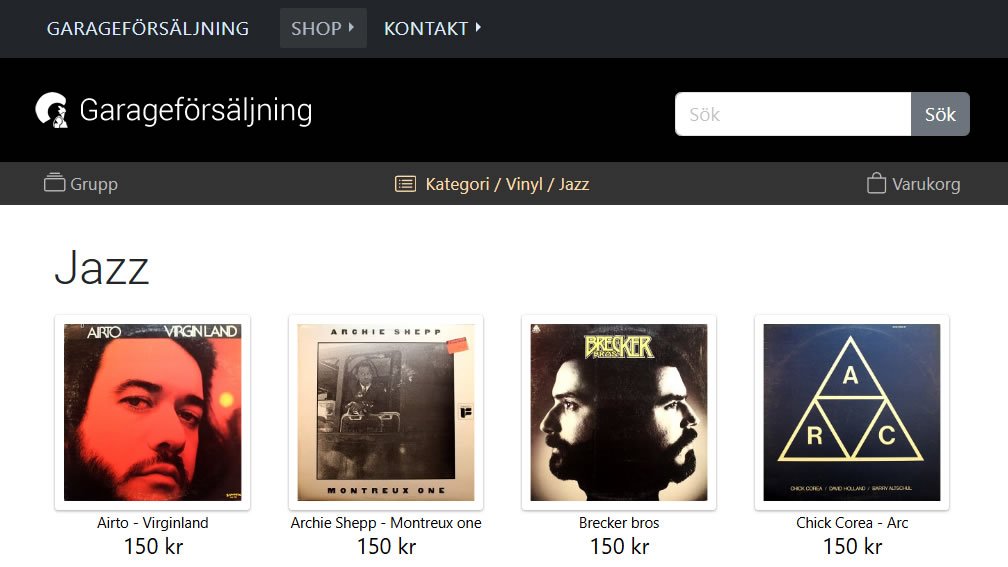Click the Brecker bros title link
This screenshot has width=1008, height=567.
618,523
